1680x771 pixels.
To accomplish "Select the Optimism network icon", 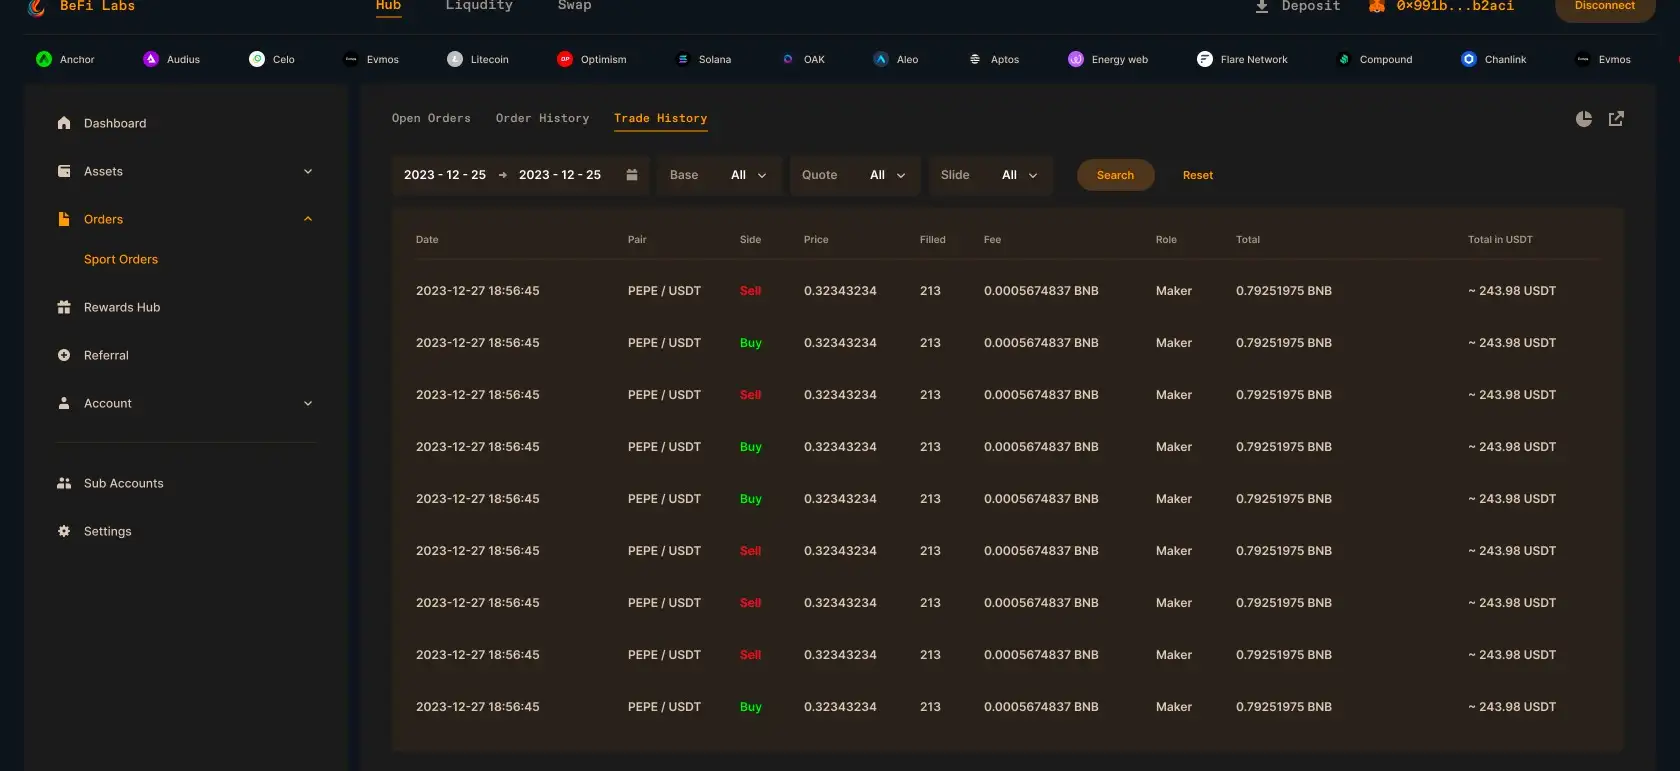I will [x=565, y=59].
